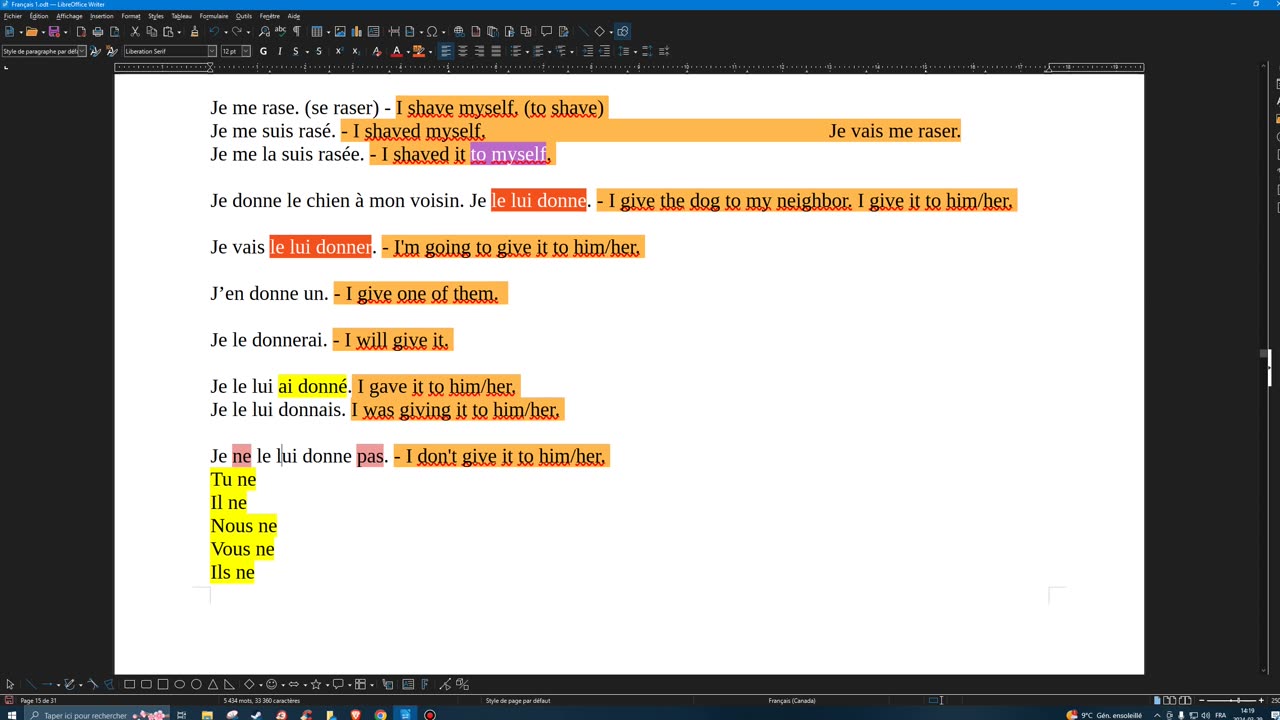Enable Align Right paragraph alignment
Image resolution: width=1280 pixels, height=720 pixels.
(479, 51)
